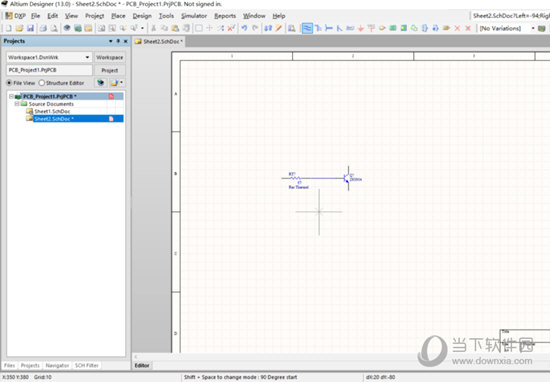Open the Workspace1.DsnWrk dropdown

[x=87, y=57]
